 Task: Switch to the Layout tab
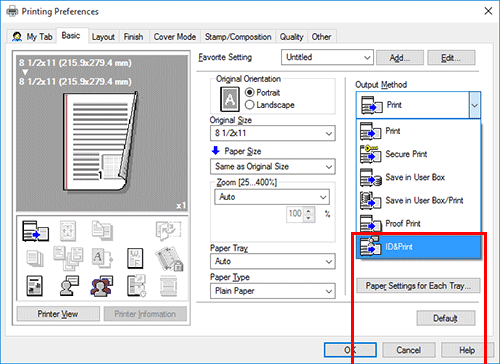(103, 37)
